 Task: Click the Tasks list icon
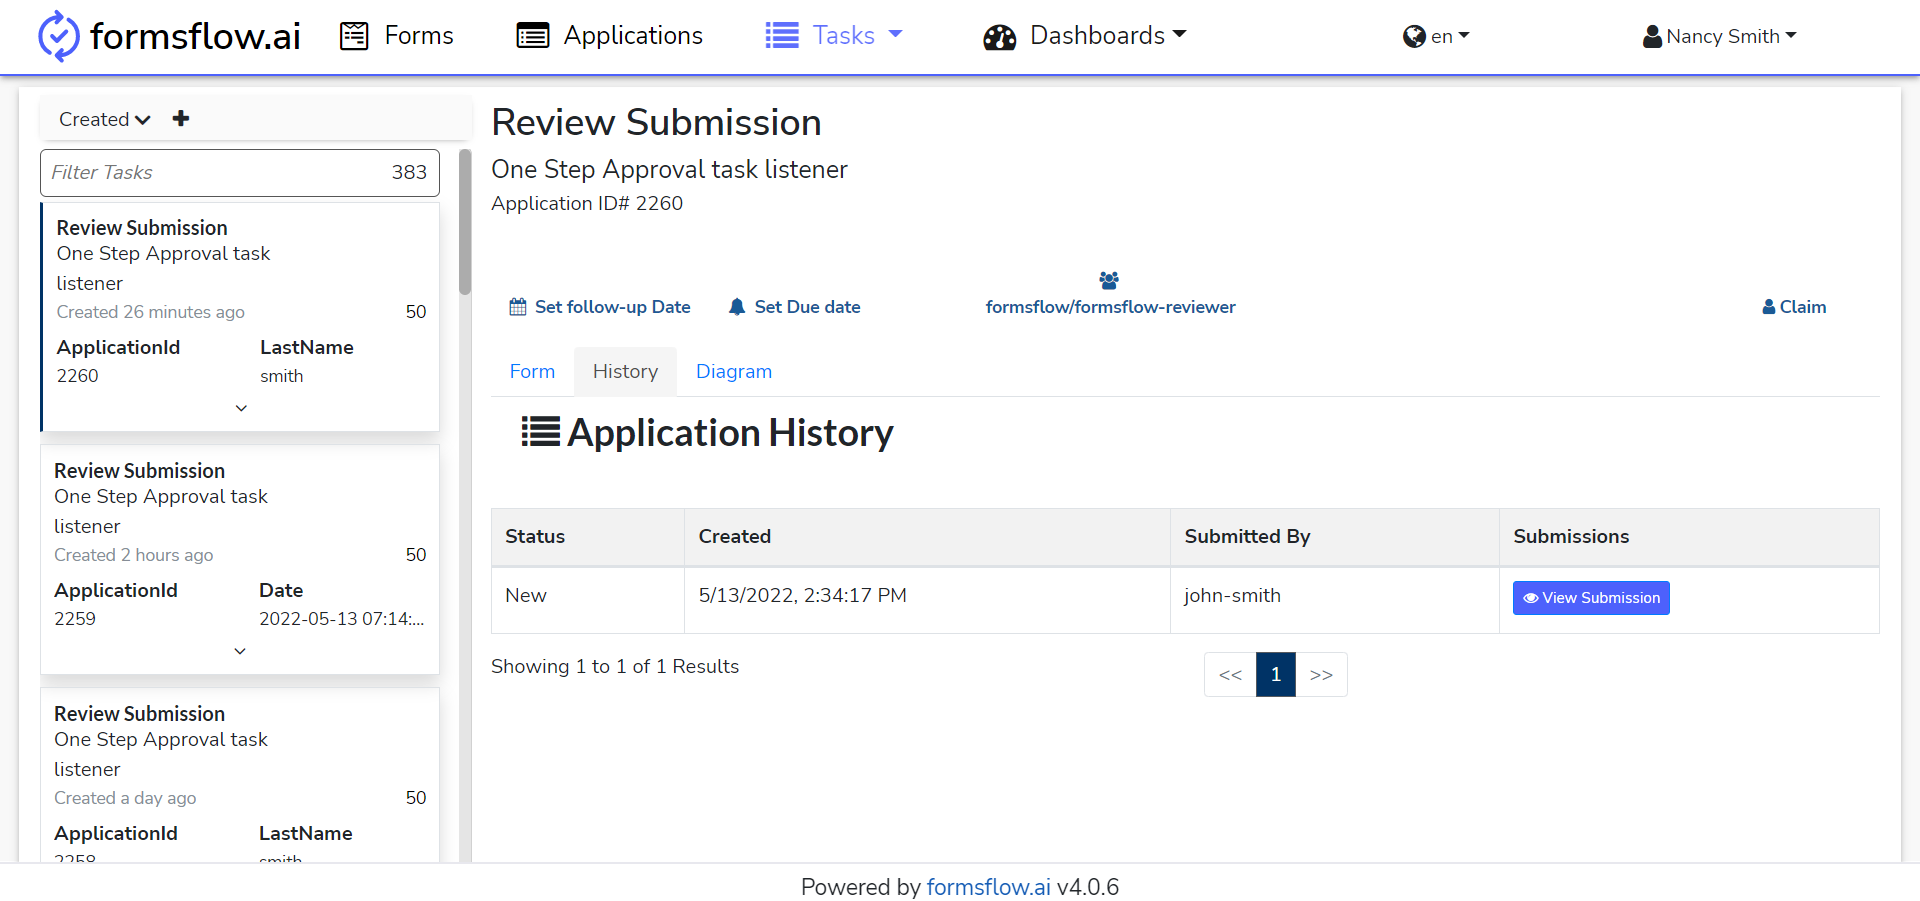pos(782,36)
